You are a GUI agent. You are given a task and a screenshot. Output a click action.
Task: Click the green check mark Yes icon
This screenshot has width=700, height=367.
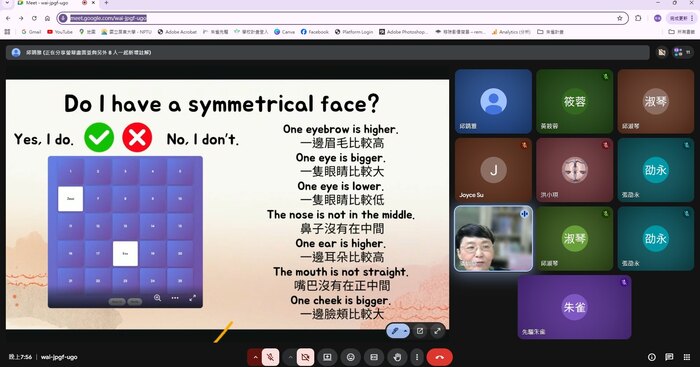99,138
